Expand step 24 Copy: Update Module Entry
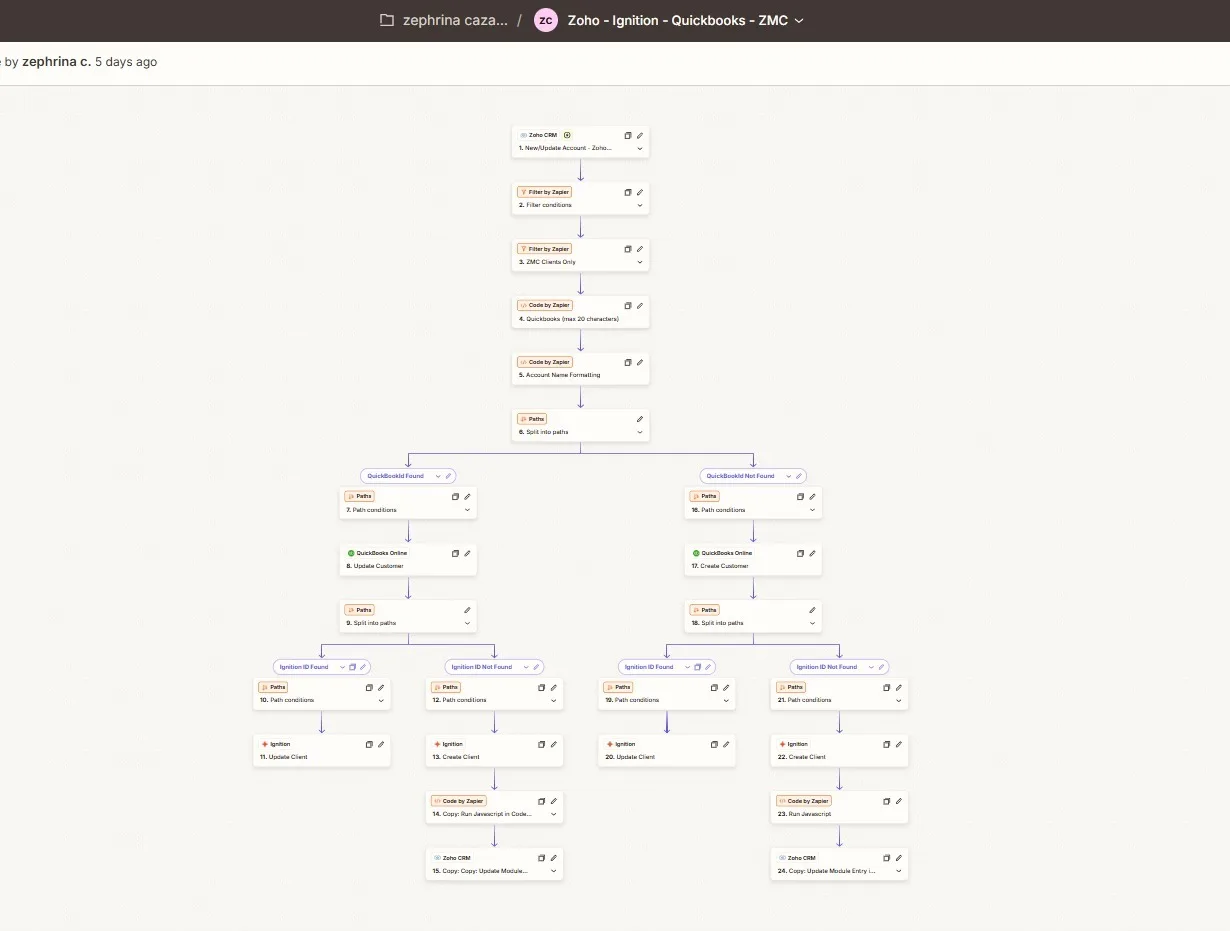 tap(899, 871)
